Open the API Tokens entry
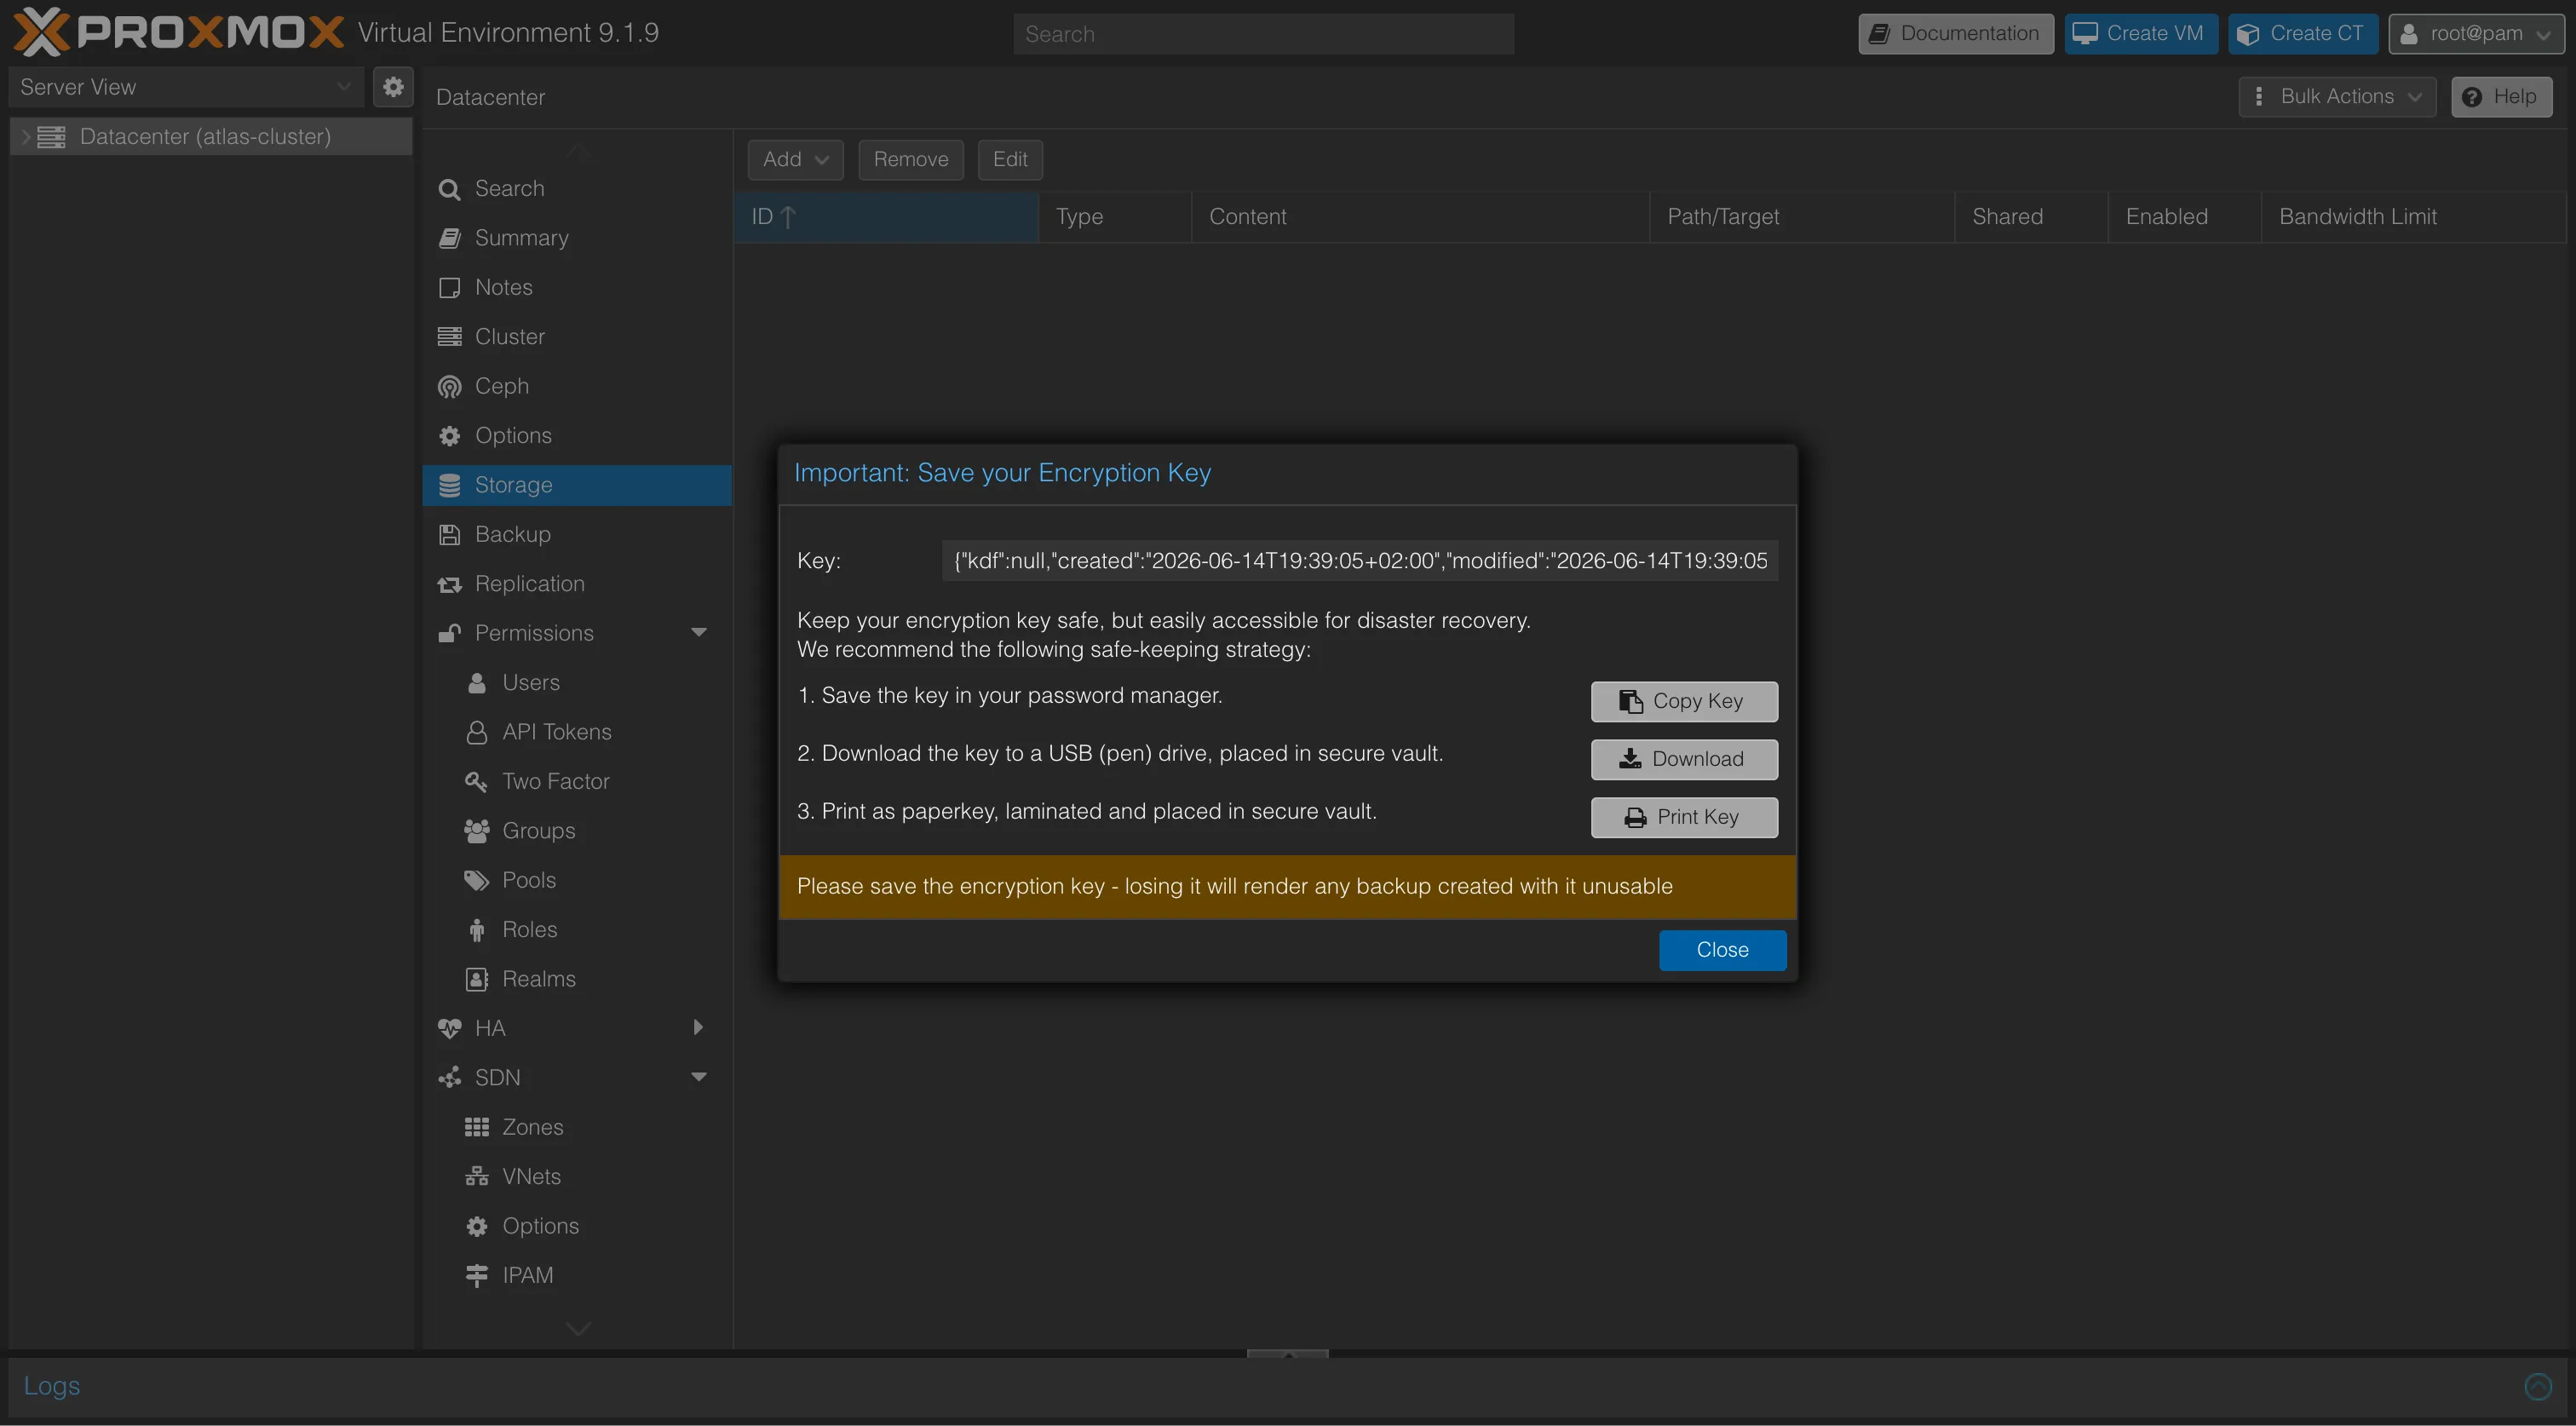Image resolution: width=2576 pixels, height=1426 pixels. (576, 732)
